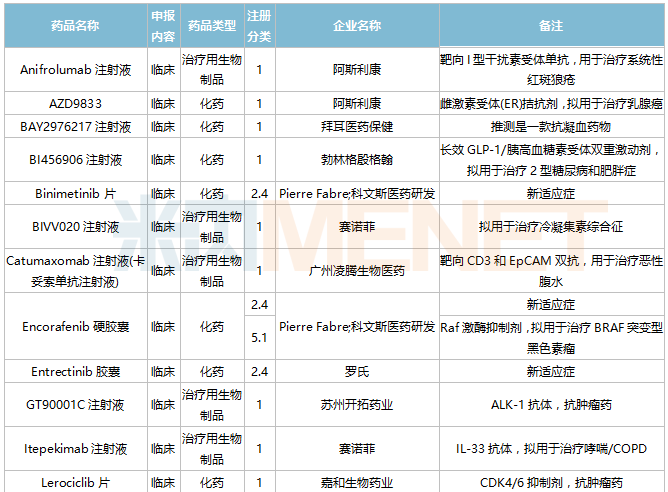Select the Entrectinib 胶囊 cell
The width and height of the screenshot is (668, 492).
click(75, 371)
